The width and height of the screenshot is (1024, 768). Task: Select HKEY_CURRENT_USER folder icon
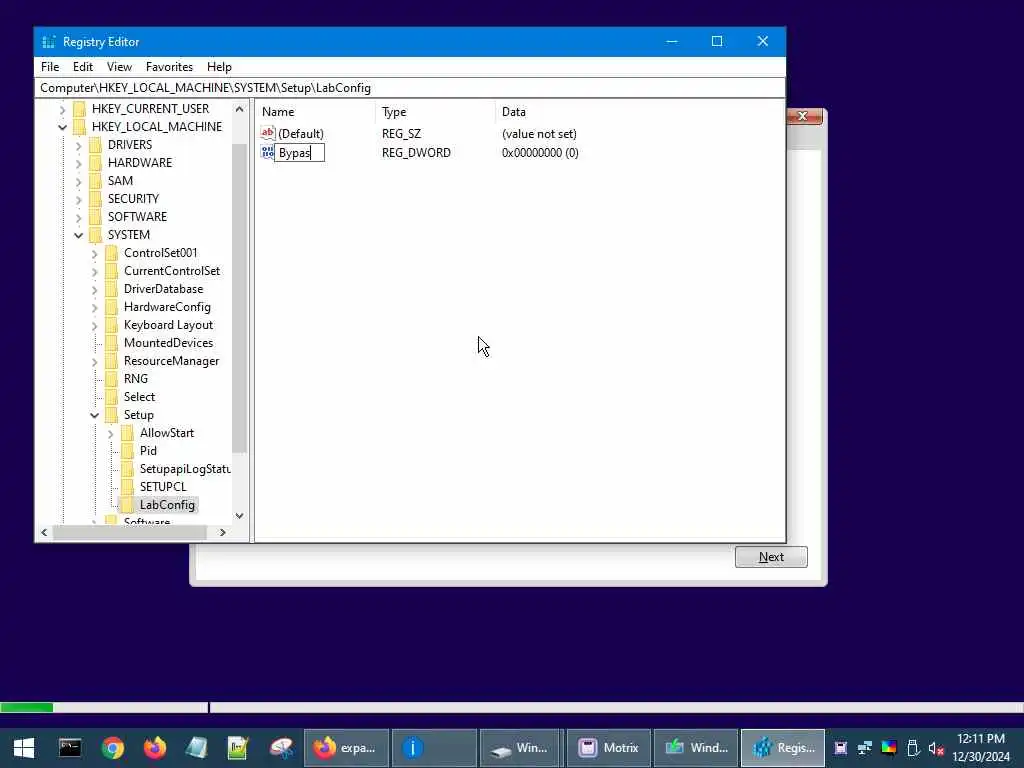click(80, 108)
